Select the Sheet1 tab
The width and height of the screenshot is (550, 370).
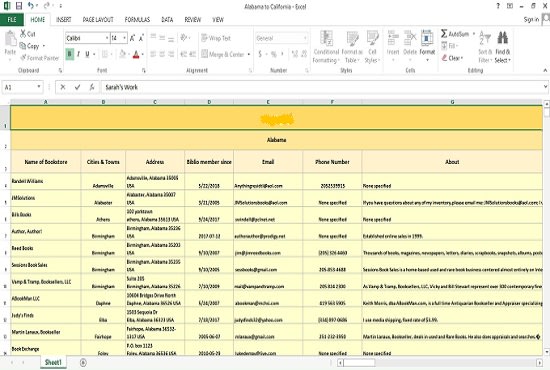(x=53, y=362)
